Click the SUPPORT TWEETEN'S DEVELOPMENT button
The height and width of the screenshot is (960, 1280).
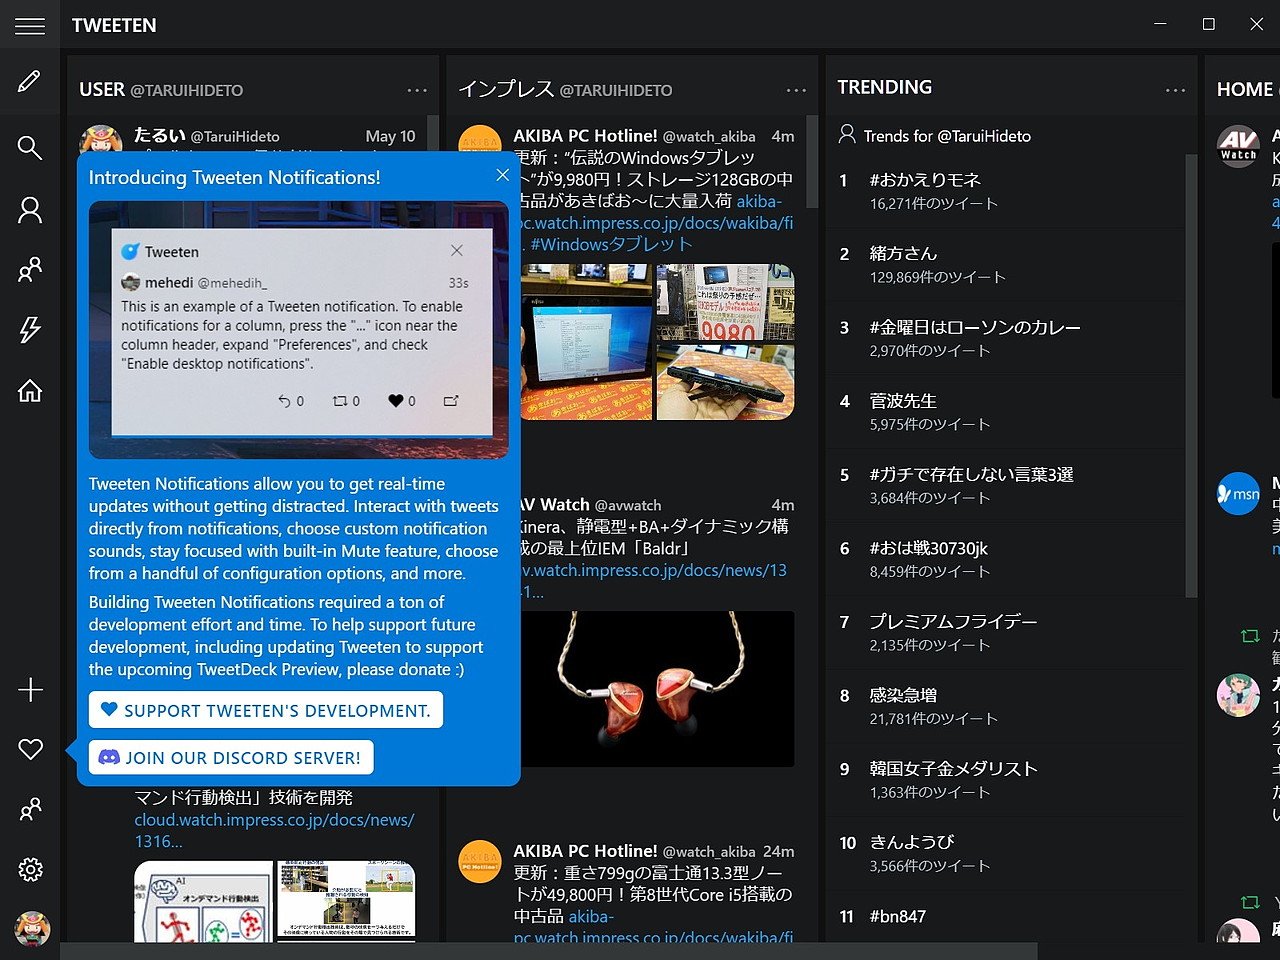pos(265,709)
